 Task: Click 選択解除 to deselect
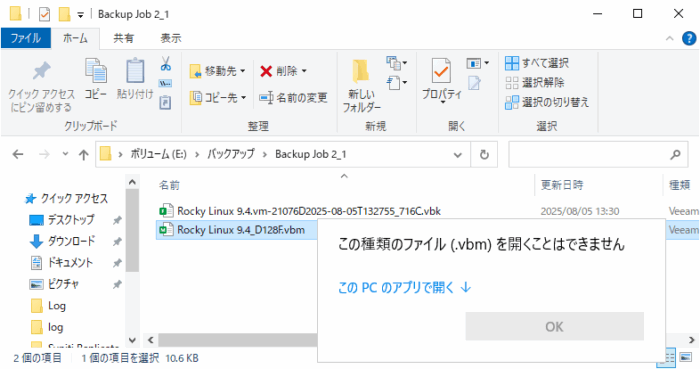(x=535, y=83)
